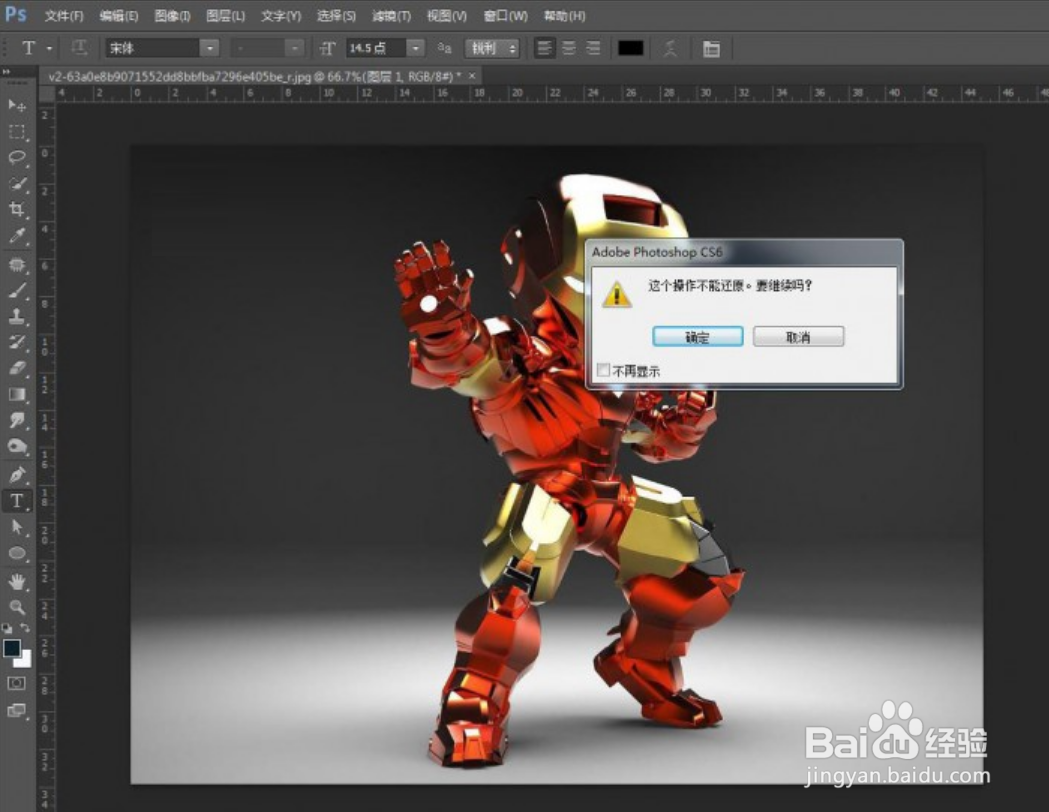The width and height of the screenshot is (1049, 812).
Task: Select the Path Selection tool
Action: point(17,527)
